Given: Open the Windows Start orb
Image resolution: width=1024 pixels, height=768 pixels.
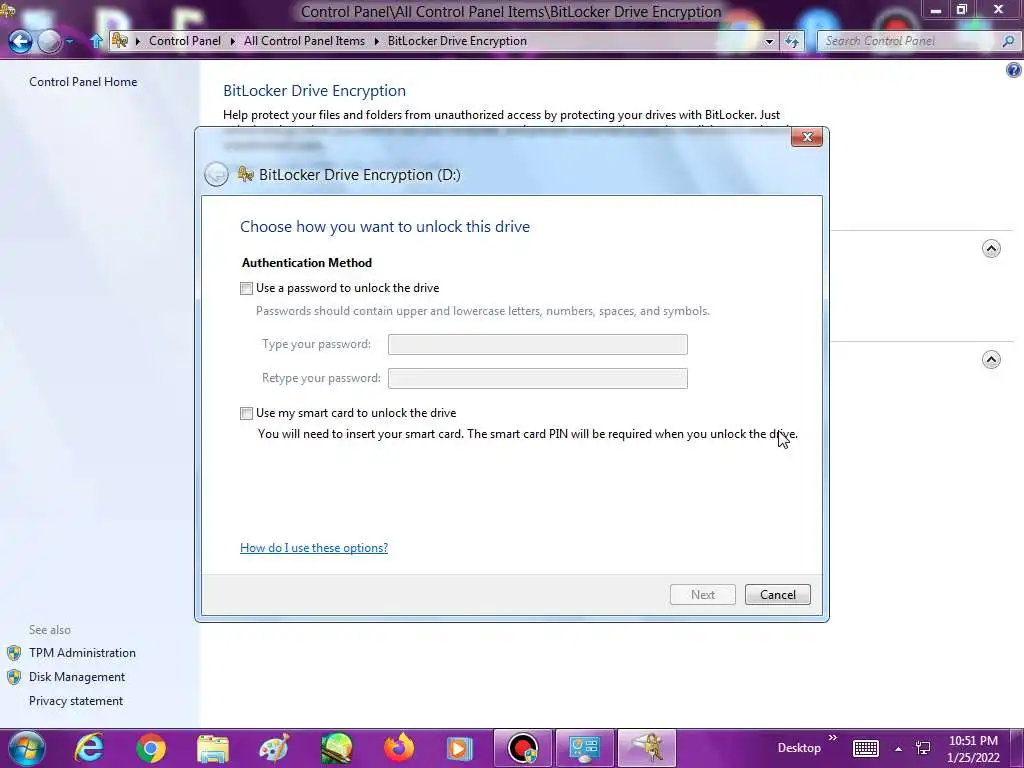Looking at the screenshot, I should coord(25,748).
